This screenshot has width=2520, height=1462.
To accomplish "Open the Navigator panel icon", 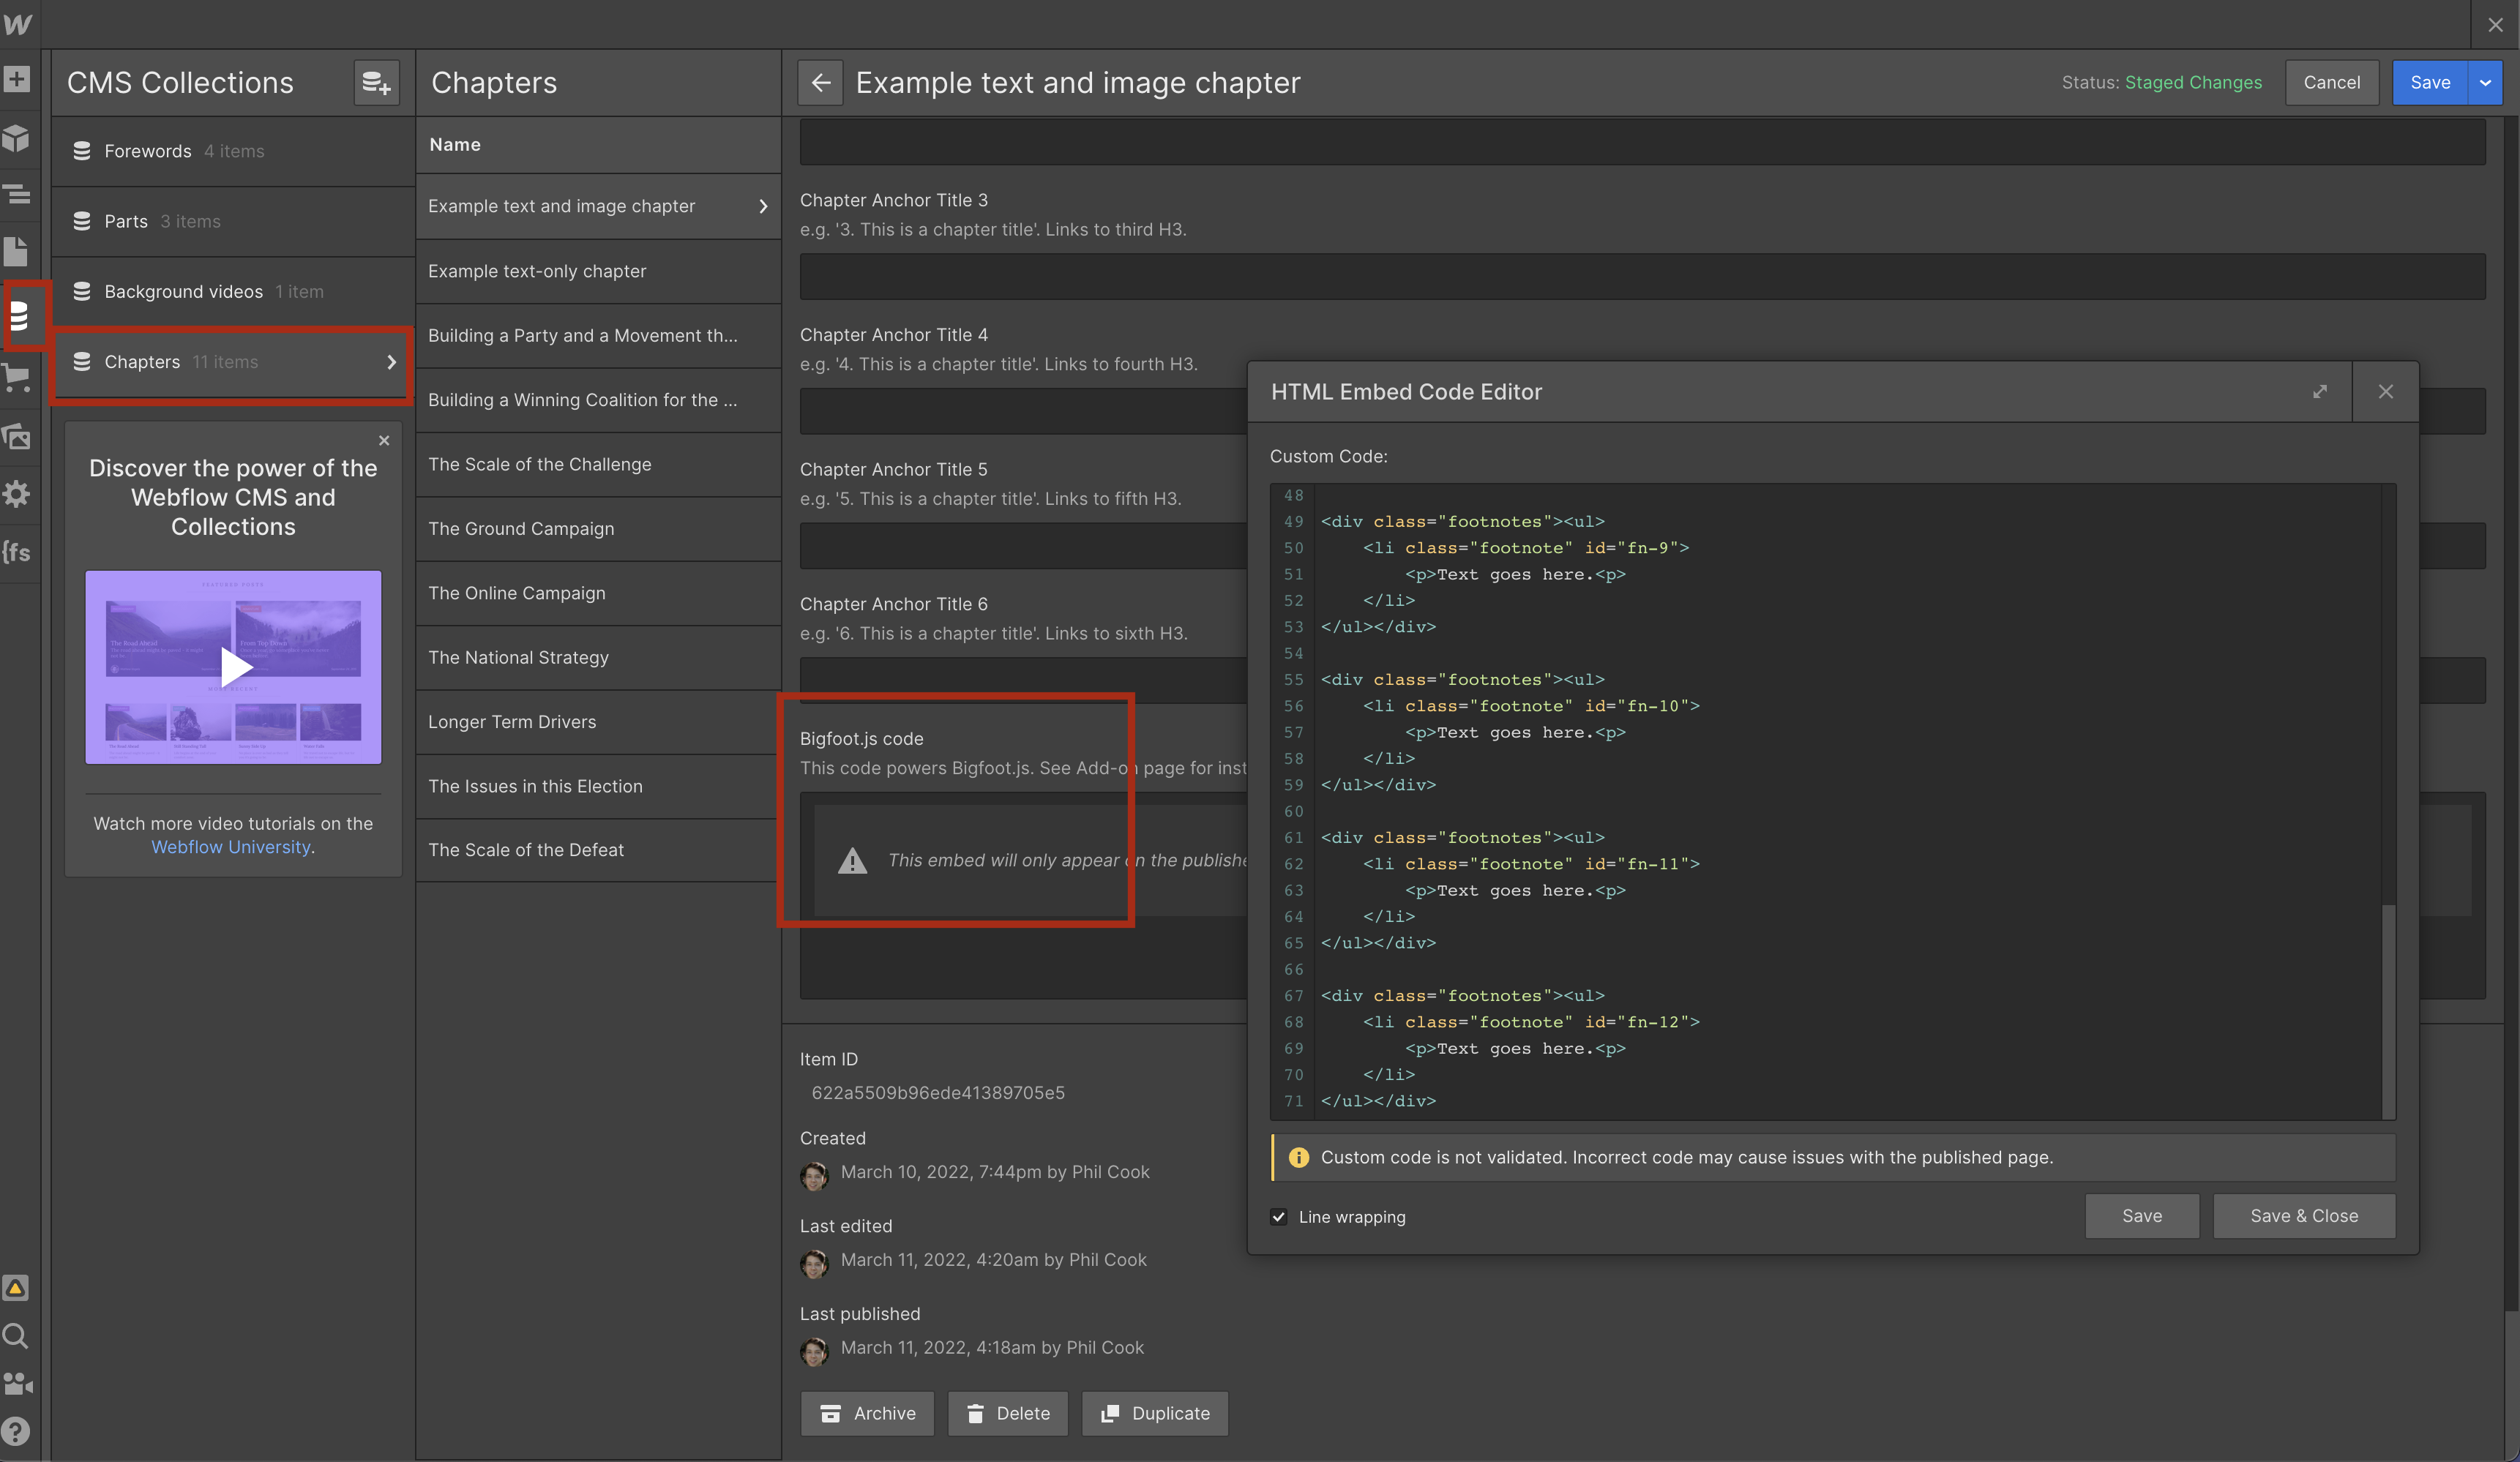I will (x=17, y=194).
